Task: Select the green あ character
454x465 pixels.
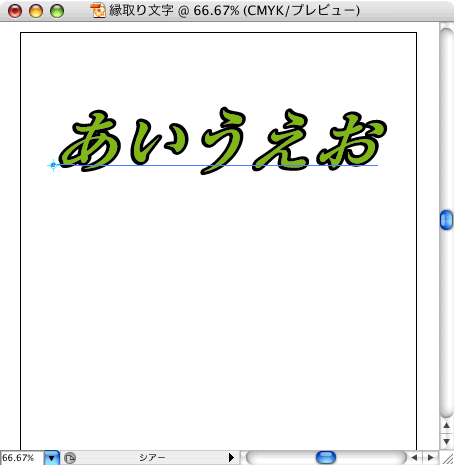Action: [90, 142]
